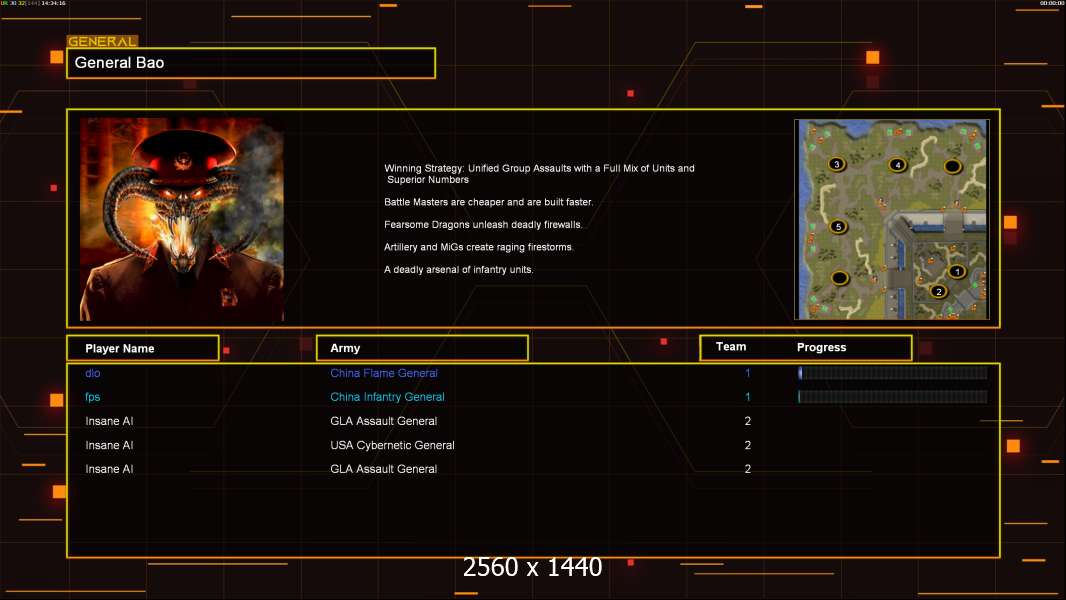The width and height of the screenshot is (1066, 600).
Task: Click start position marker 2 on minimap
Action: pyautogui.click(x=939, y=292)
